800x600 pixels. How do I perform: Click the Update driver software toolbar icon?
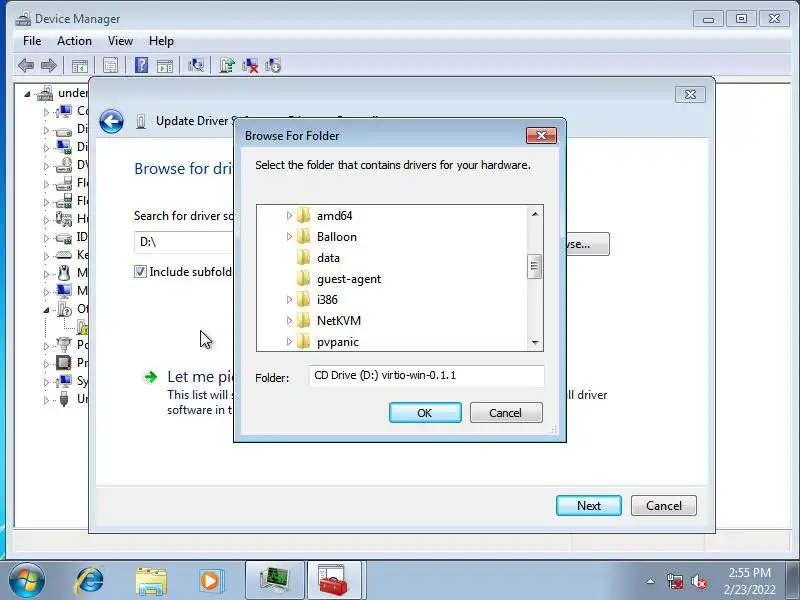point(227,65)
